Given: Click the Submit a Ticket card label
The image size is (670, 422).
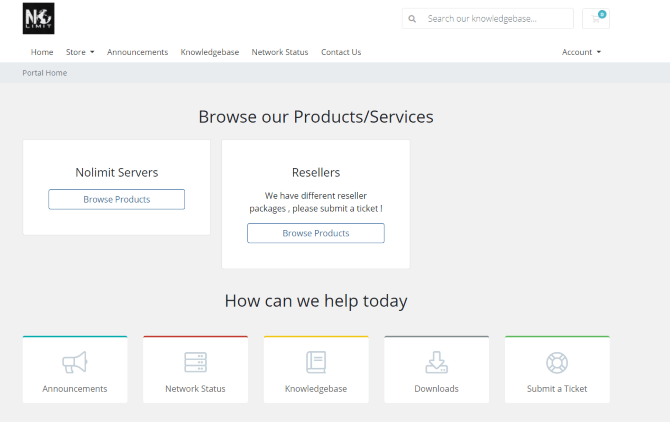Looking at the screenshot, I should [557, 389].
